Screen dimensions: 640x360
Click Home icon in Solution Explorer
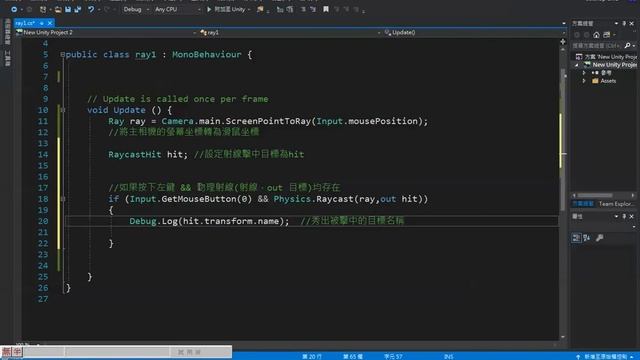(596, 35)
